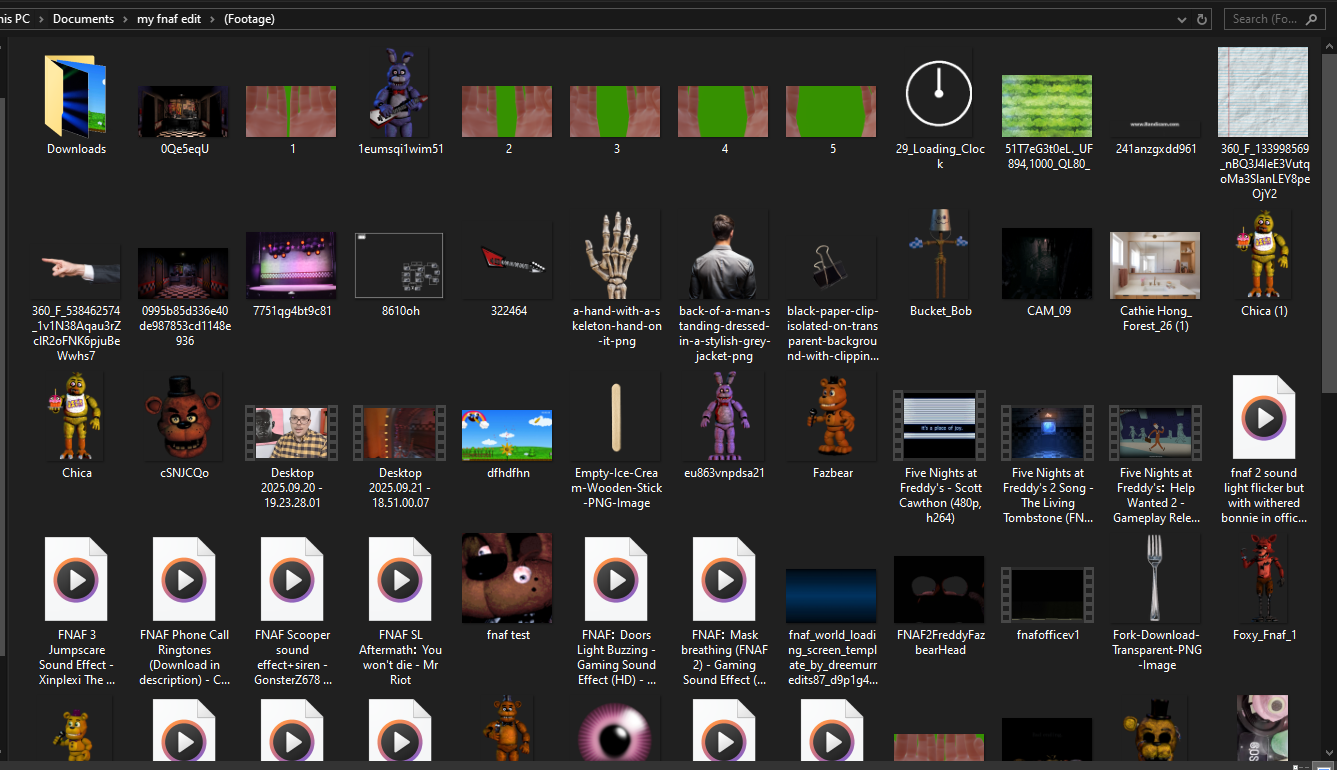Select the FNAF Scooper sound effect+siren audio icon

pyautogui.click(x=292, y=579)
